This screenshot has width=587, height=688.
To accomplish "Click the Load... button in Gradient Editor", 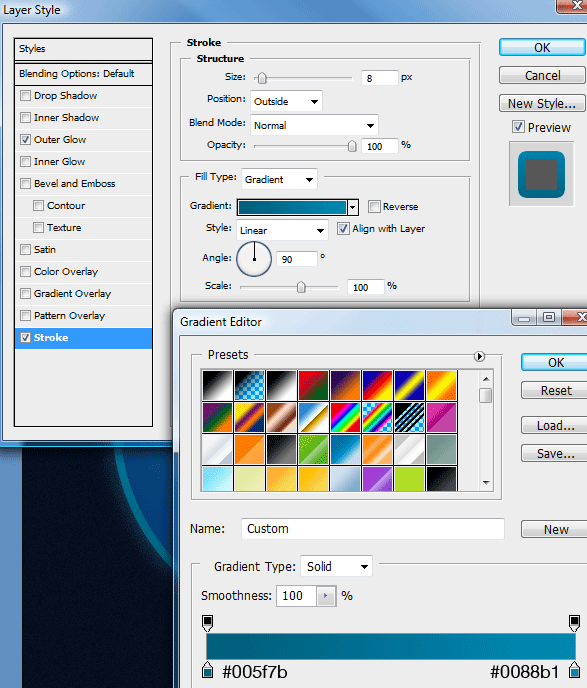I will point(555,425).
